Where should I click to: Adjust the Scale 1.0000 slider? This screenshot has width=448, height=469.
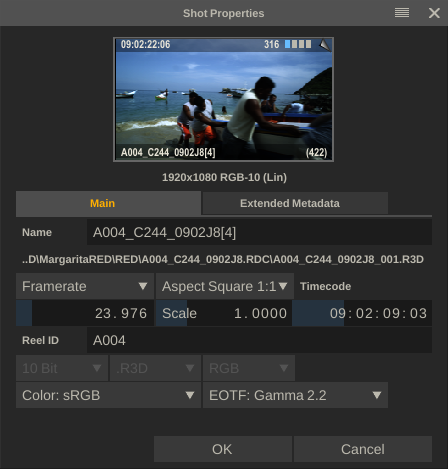(224, 313)
